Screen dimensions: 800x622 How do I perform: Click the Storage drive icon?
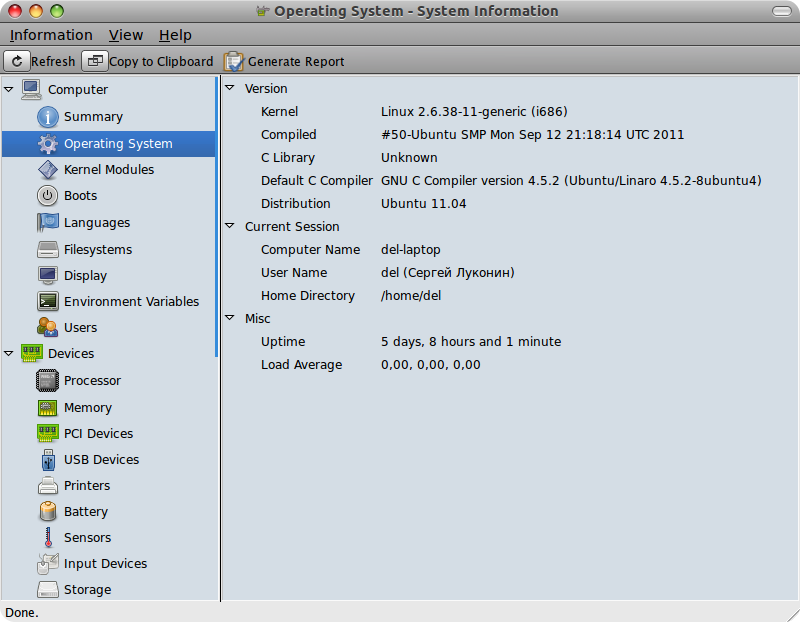pos(47,590)
